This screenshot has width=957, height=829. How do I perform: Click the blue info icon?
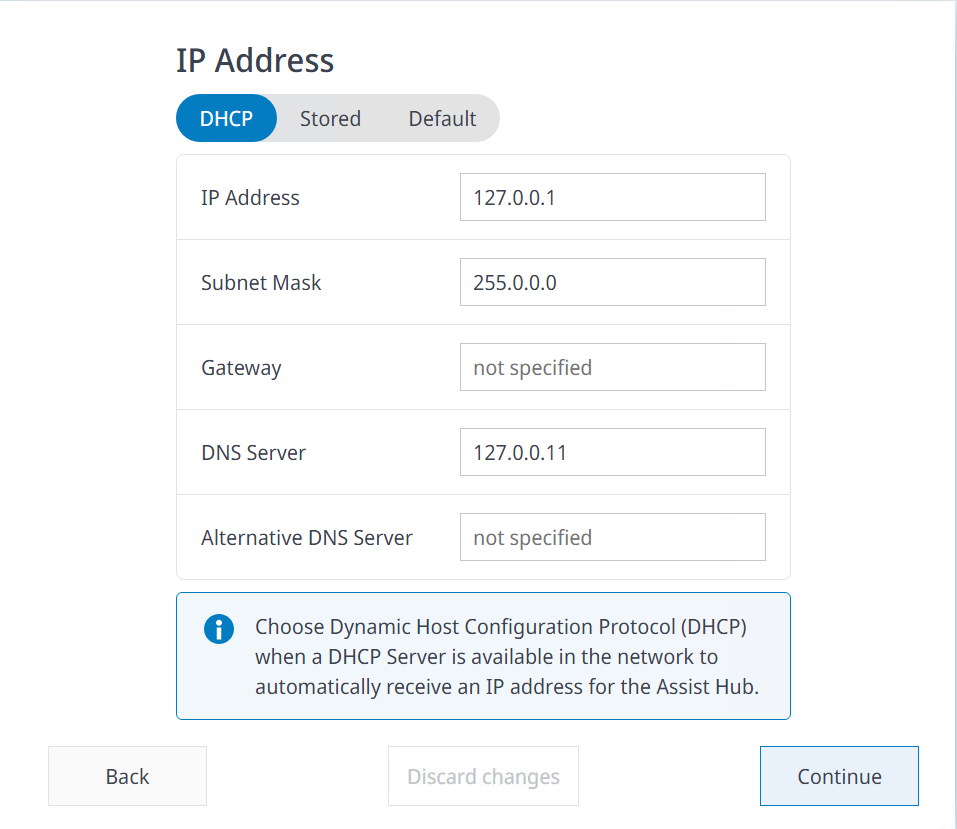[218, 629]
